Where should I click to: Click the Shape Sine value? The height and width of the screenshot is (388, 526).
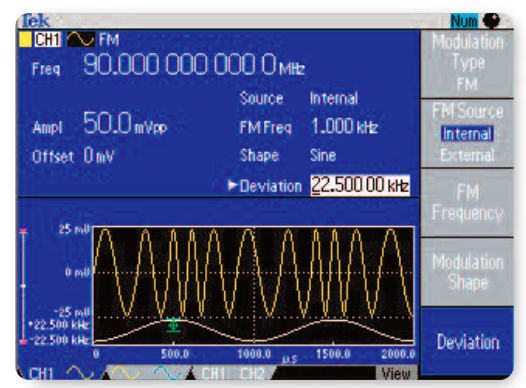click(323, 155)
